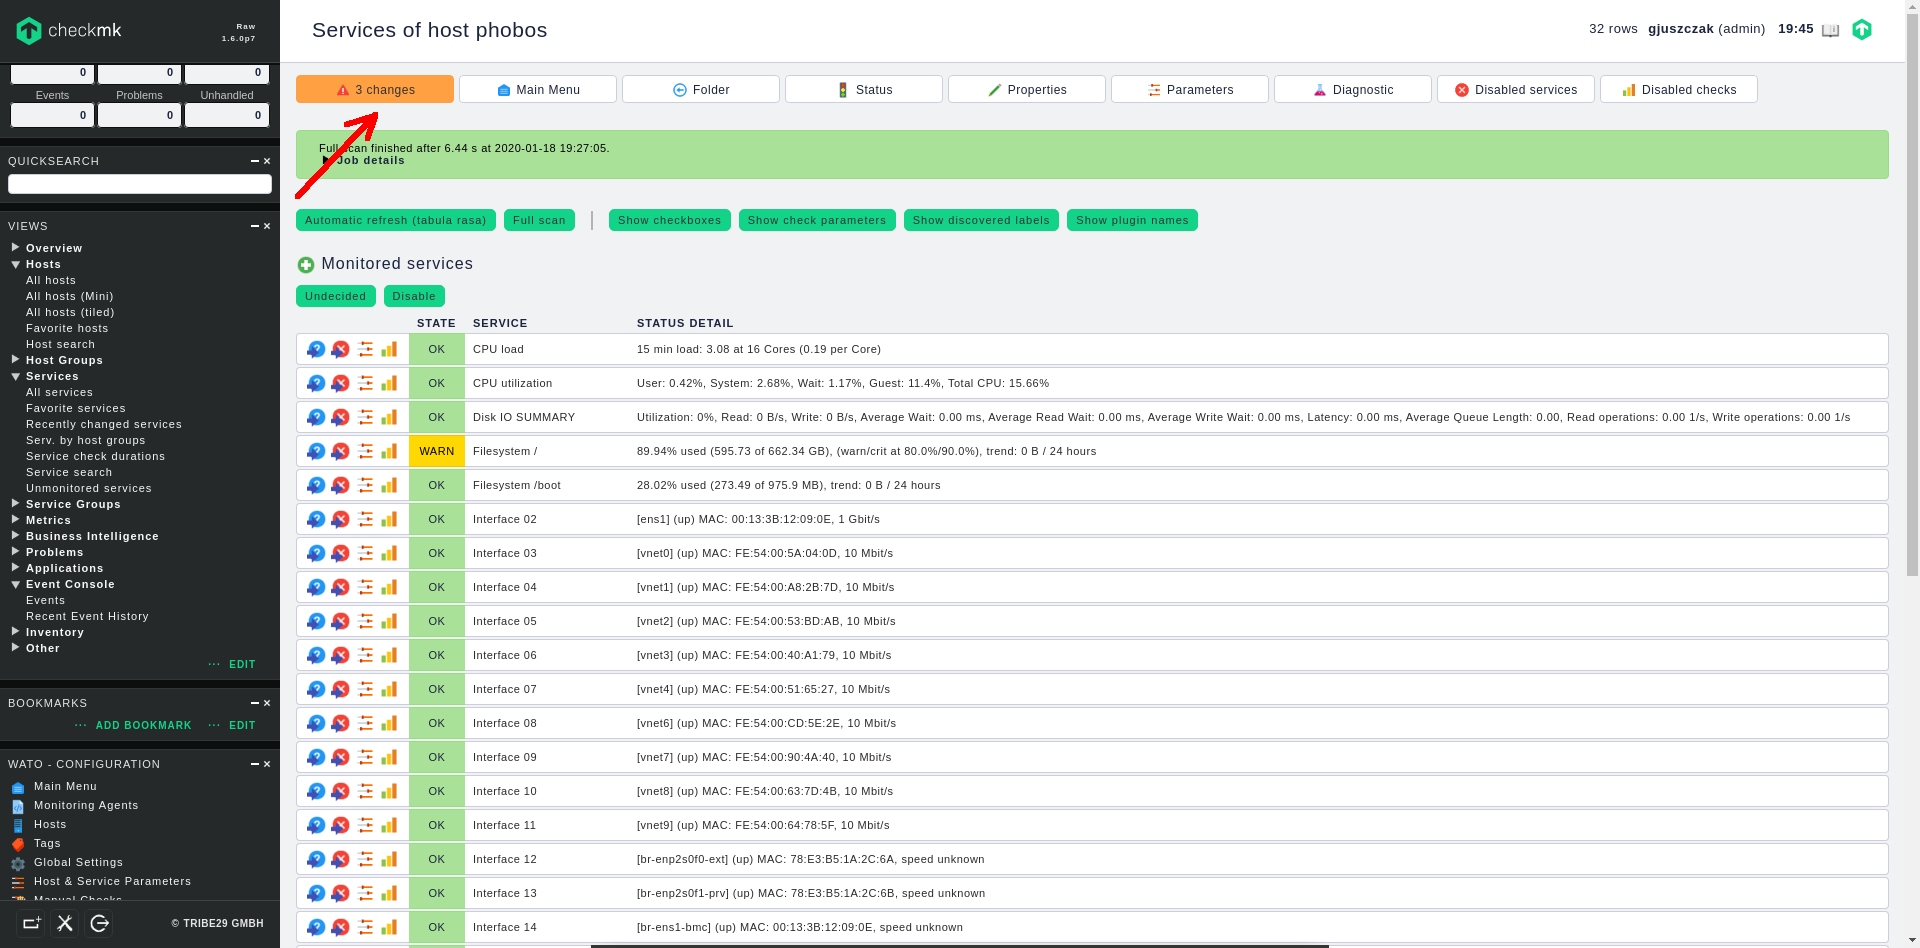The height and width of the screenshot is (948, 1920).
Task: Expand the Host Groups tree node
Action: (x=16, y=360)
